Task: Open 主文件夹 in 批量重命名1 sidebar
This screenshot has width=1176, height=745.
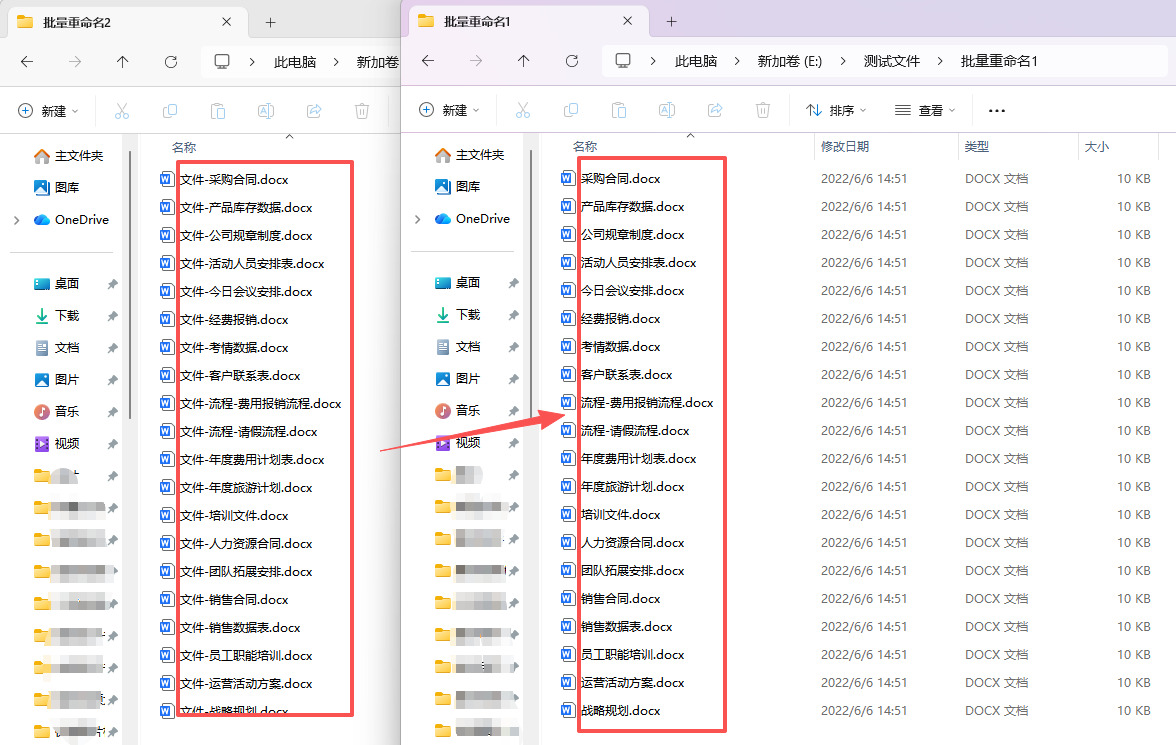Action: 470,155
